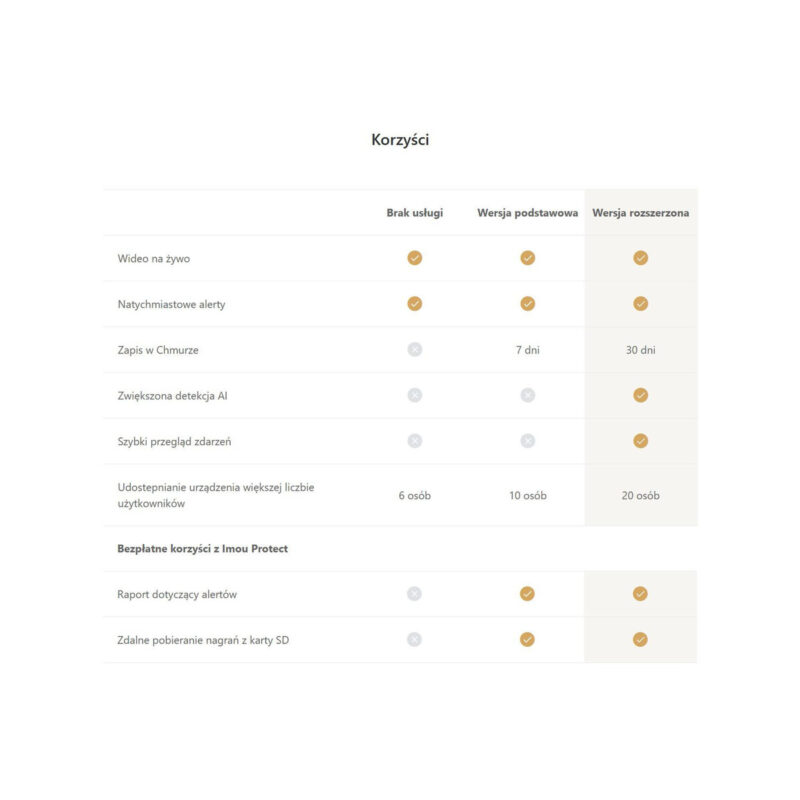800x800 pixels.
Task: Select the Wersja podstawowa column header
Action: pos(527,213)
